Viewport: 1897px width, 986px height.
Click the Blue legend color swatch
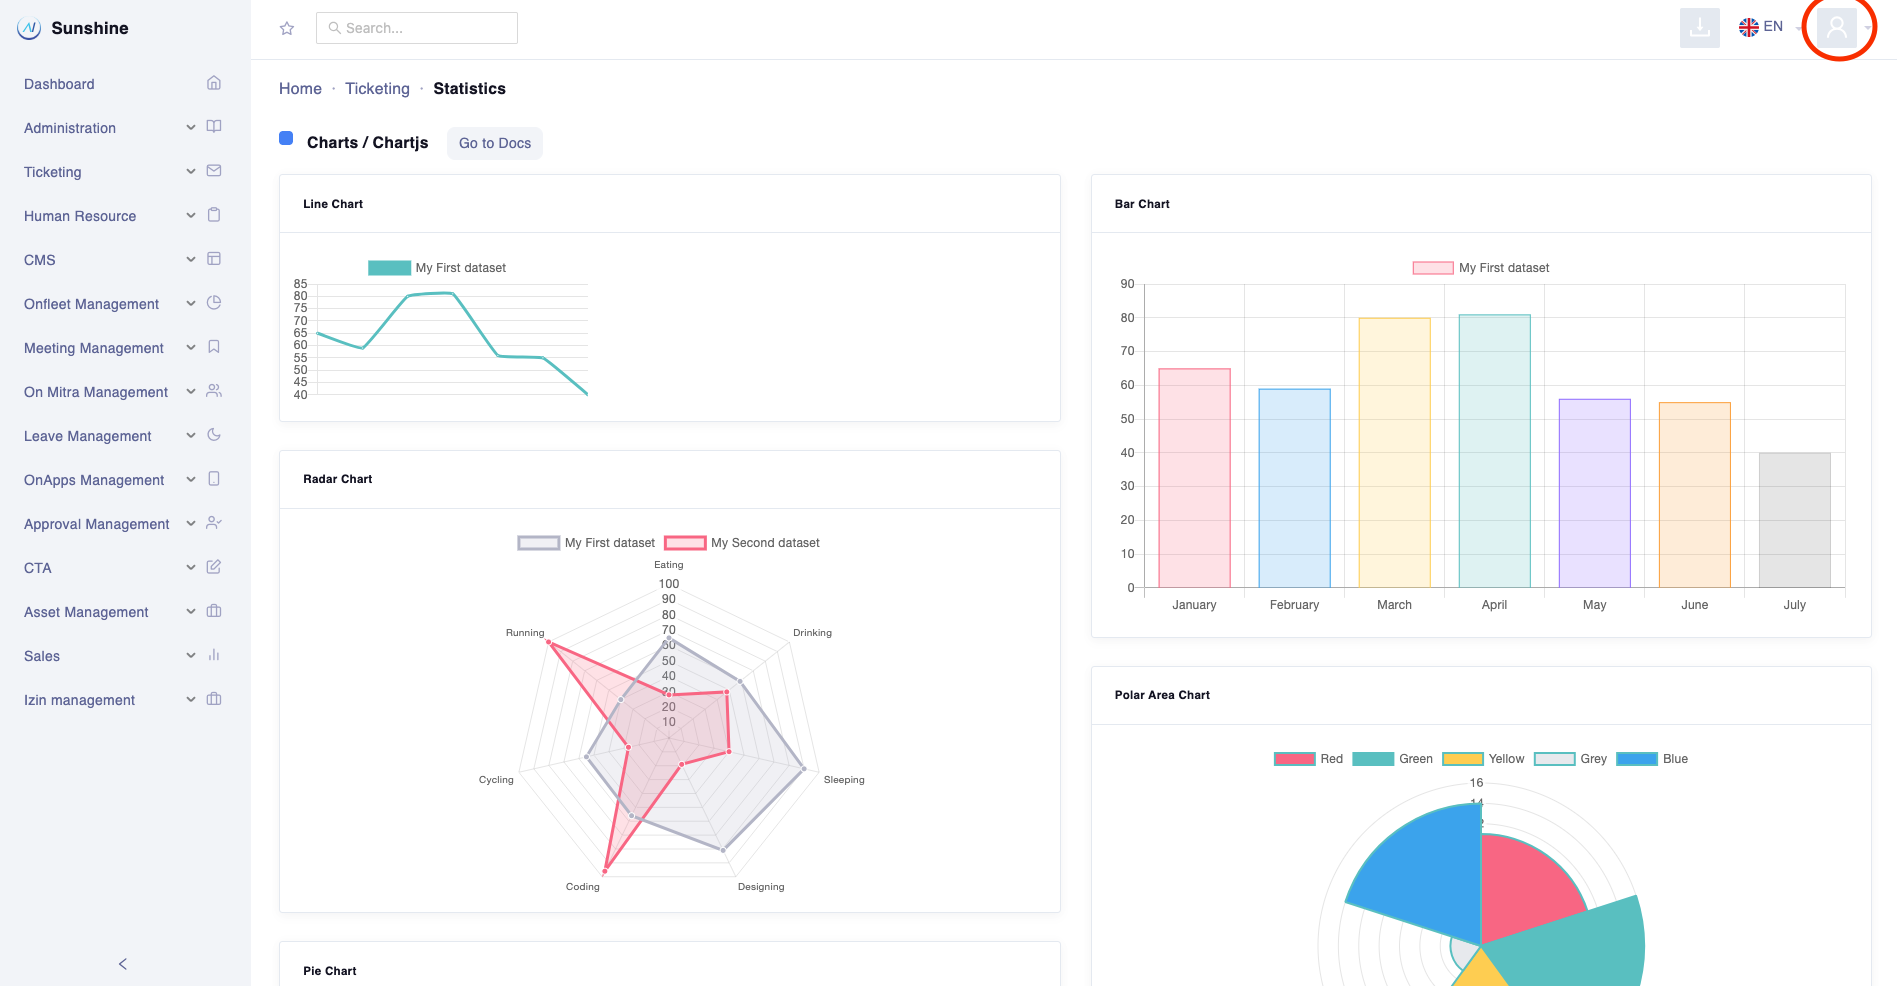[1636, 759]
